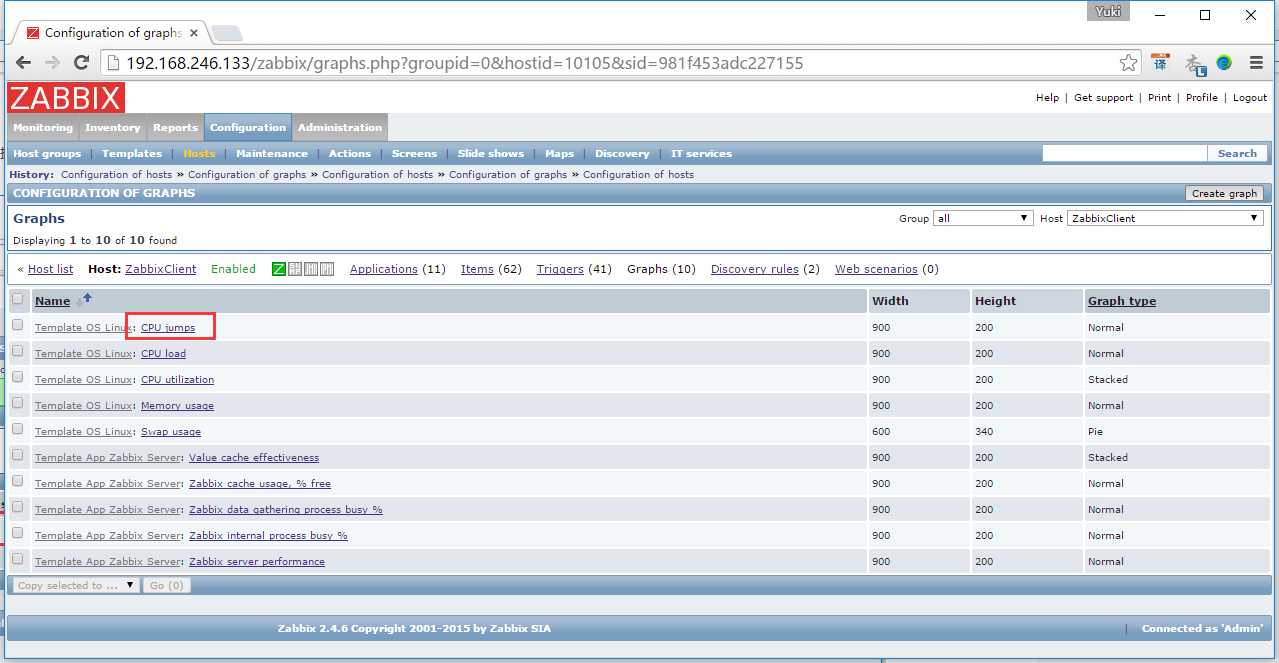Click the browser forward arrow

[x=52, y=62]
